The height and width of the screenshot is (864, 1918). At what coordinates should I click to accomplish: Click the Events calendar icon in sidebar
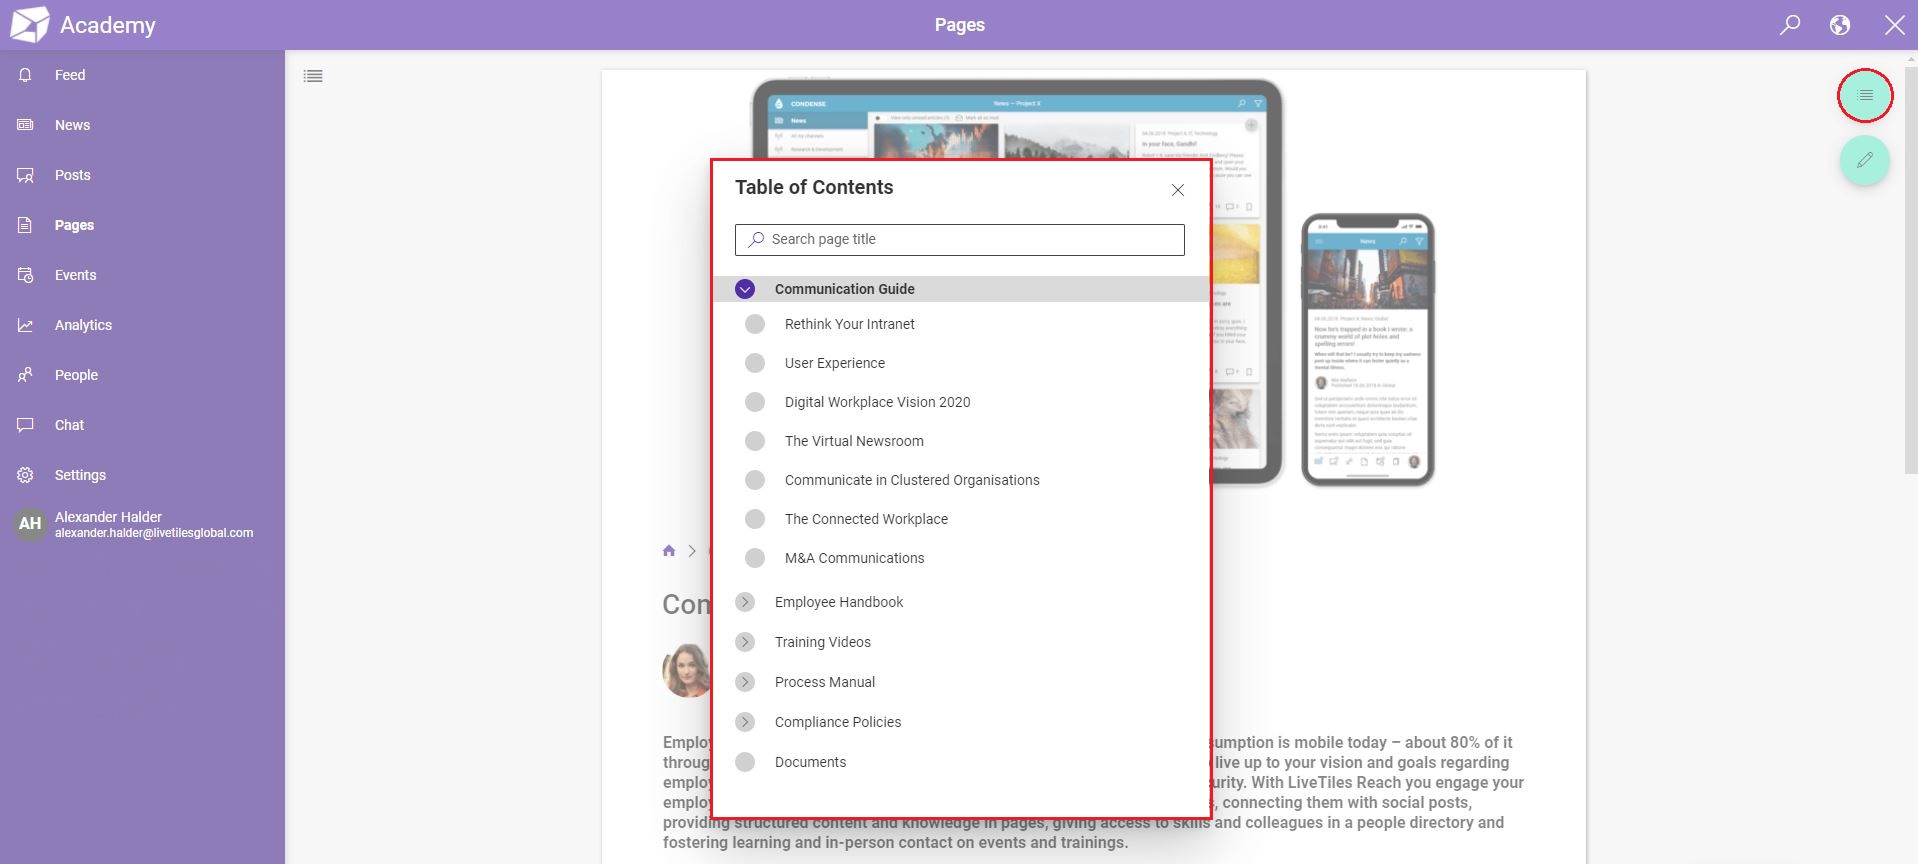pyautogui.click(x=26, y=275)
